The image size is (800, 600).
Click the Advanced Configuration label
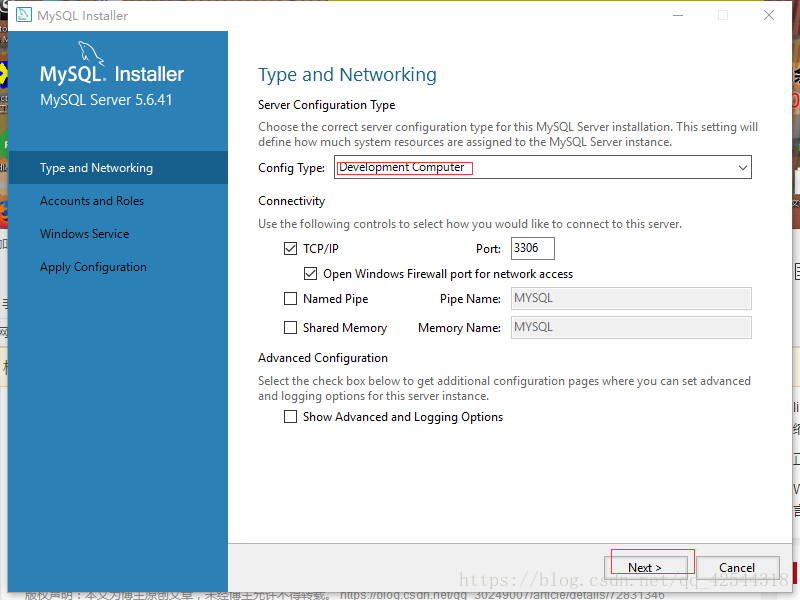[x=323, y=358]
